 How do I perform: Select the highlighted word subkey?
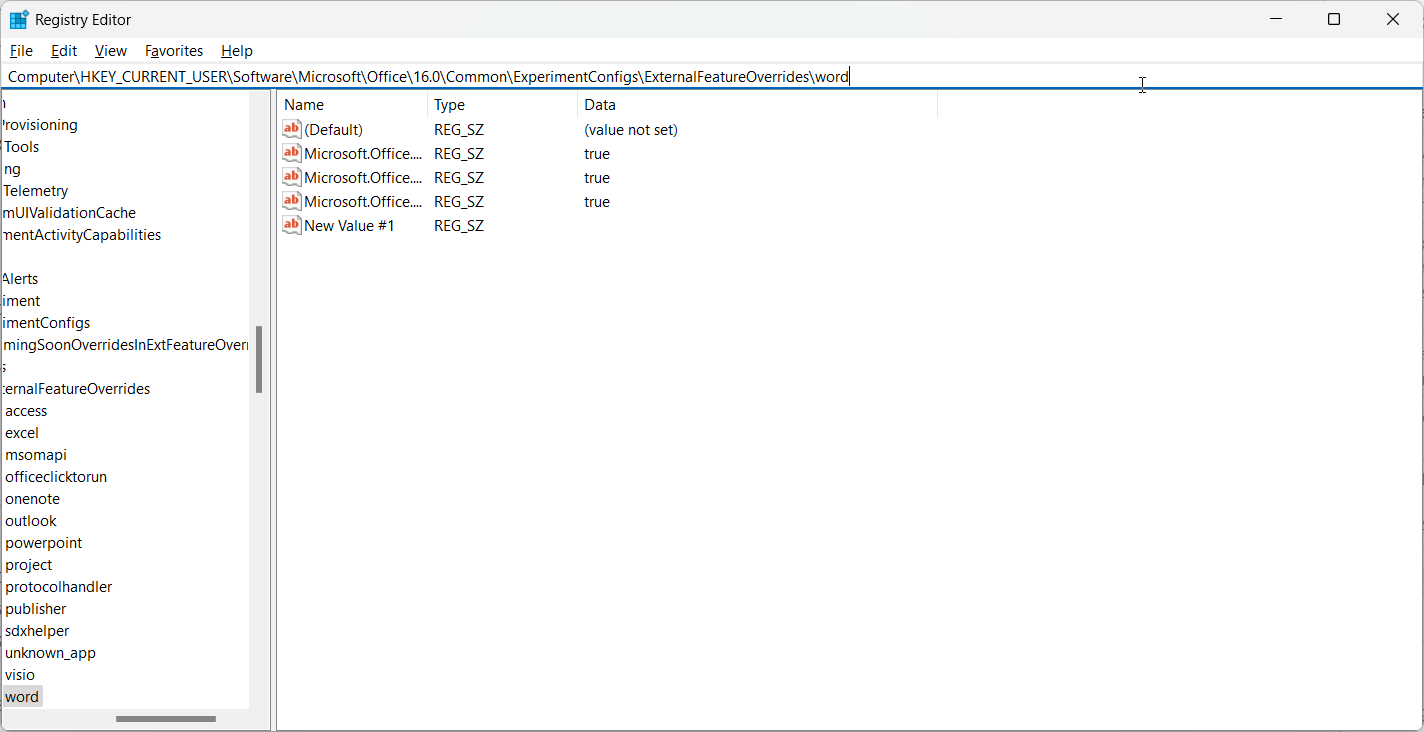point(22,696)
